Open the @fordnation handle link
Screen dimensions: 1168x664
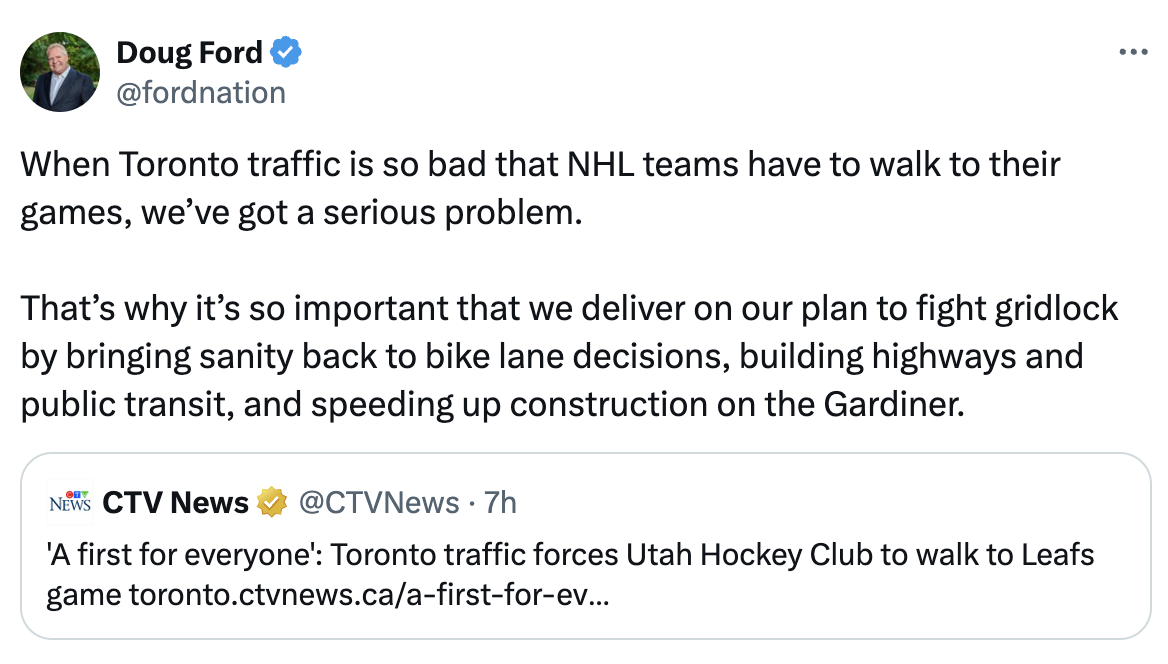click(x=201, y=93)
